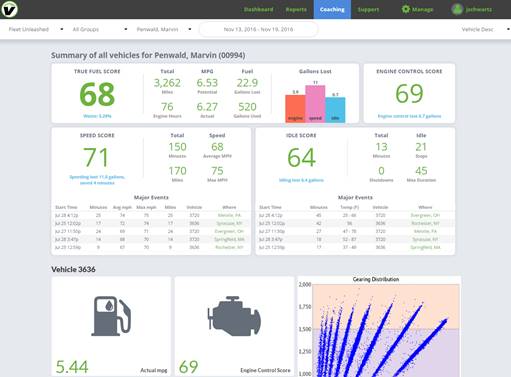The height and width of the screenshot is (377, 511).
Task: Click the 22.9 gallons lost value
Action: coord(247,83)
